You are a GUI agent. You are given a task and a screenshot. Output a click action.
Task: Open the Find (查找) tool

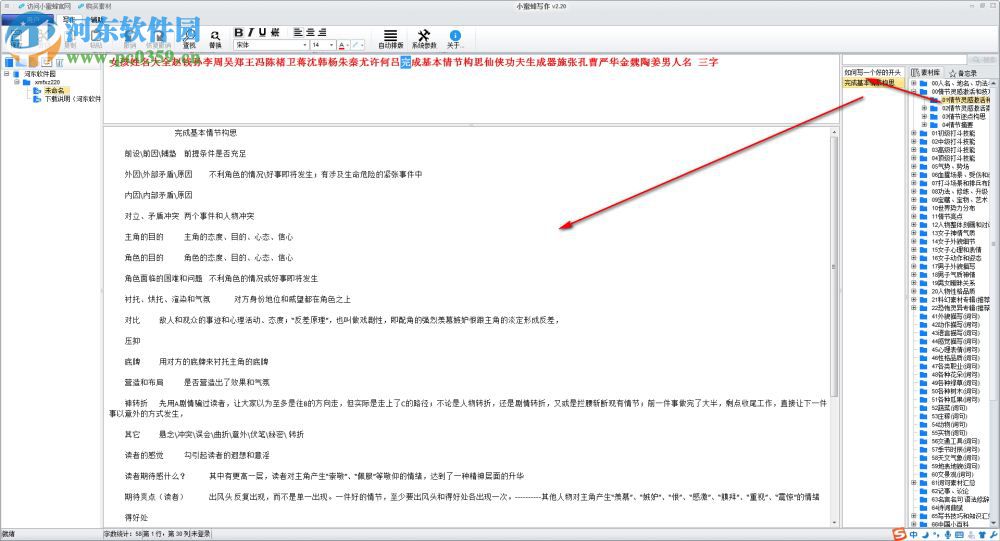click(x=189, y=40)
